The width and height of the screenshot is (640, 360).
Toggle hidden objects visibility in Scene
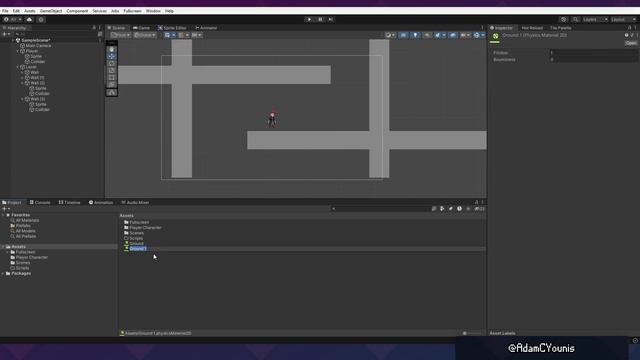[453, 35]
